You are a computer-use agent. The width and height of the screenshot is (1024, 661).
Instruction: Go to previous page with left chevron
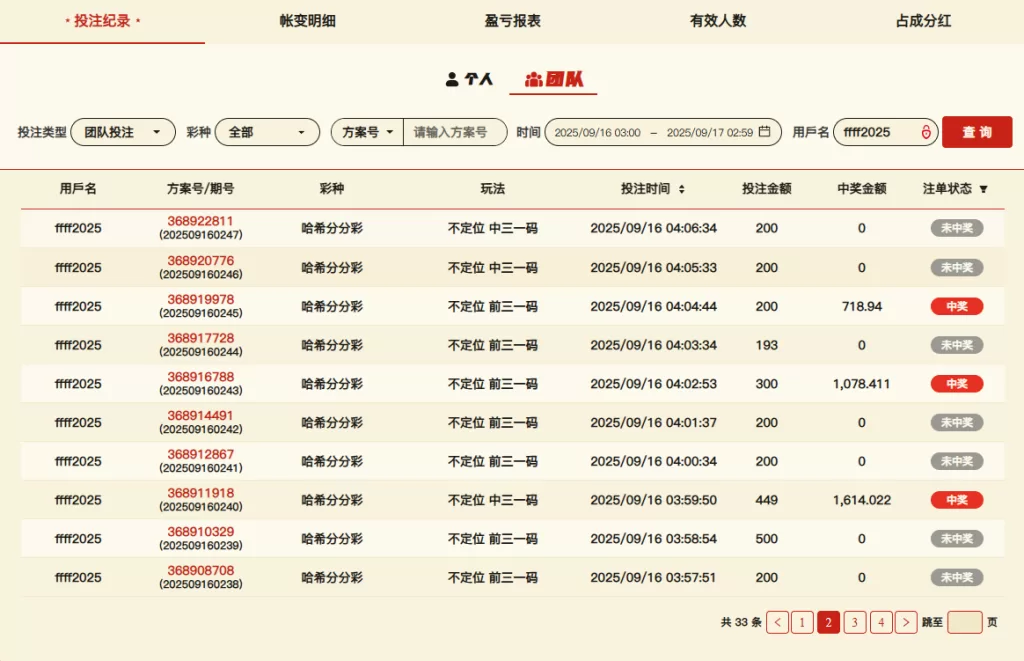tap(777, 622)
